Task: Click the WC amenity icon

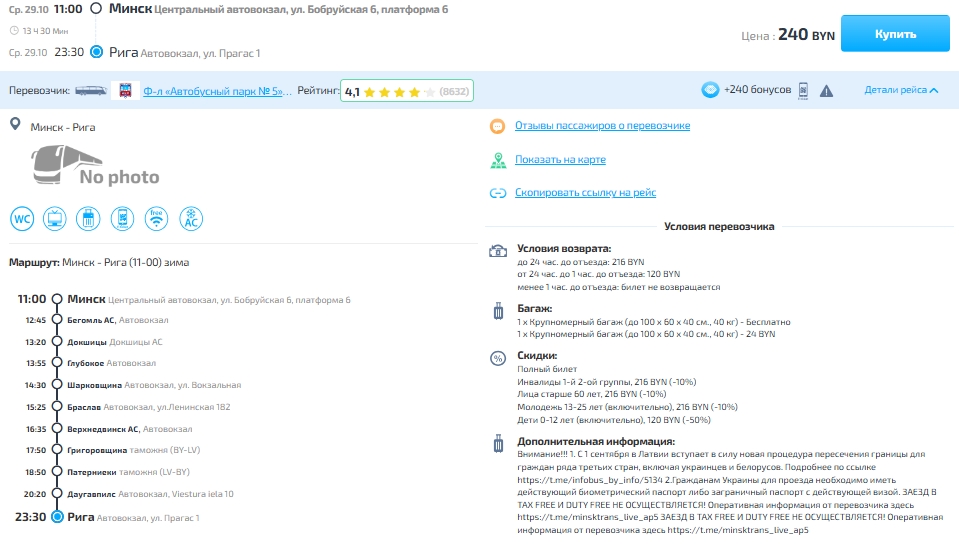Action: 22,217
